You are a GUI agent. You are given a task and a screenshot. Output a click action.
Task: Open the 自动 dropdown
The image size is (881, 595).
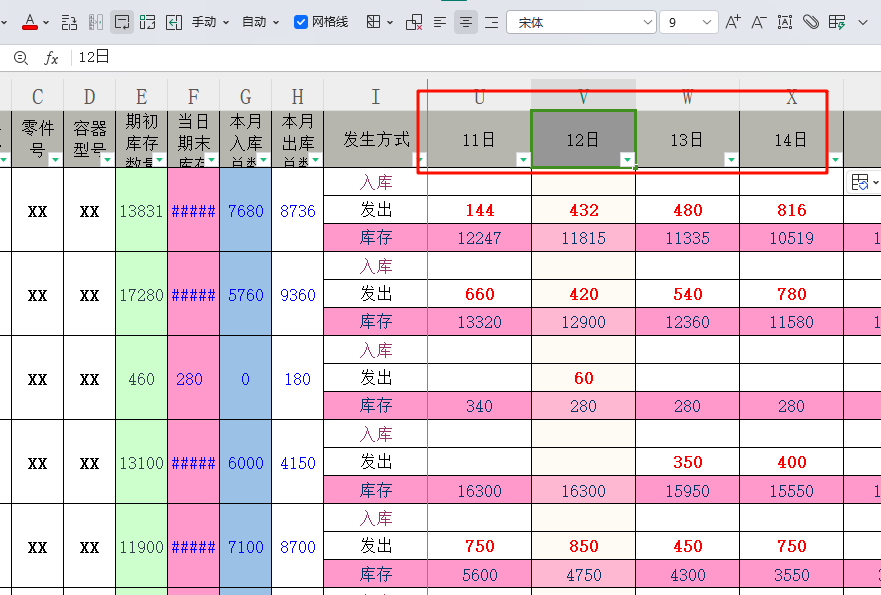click(x=260, y=22)
